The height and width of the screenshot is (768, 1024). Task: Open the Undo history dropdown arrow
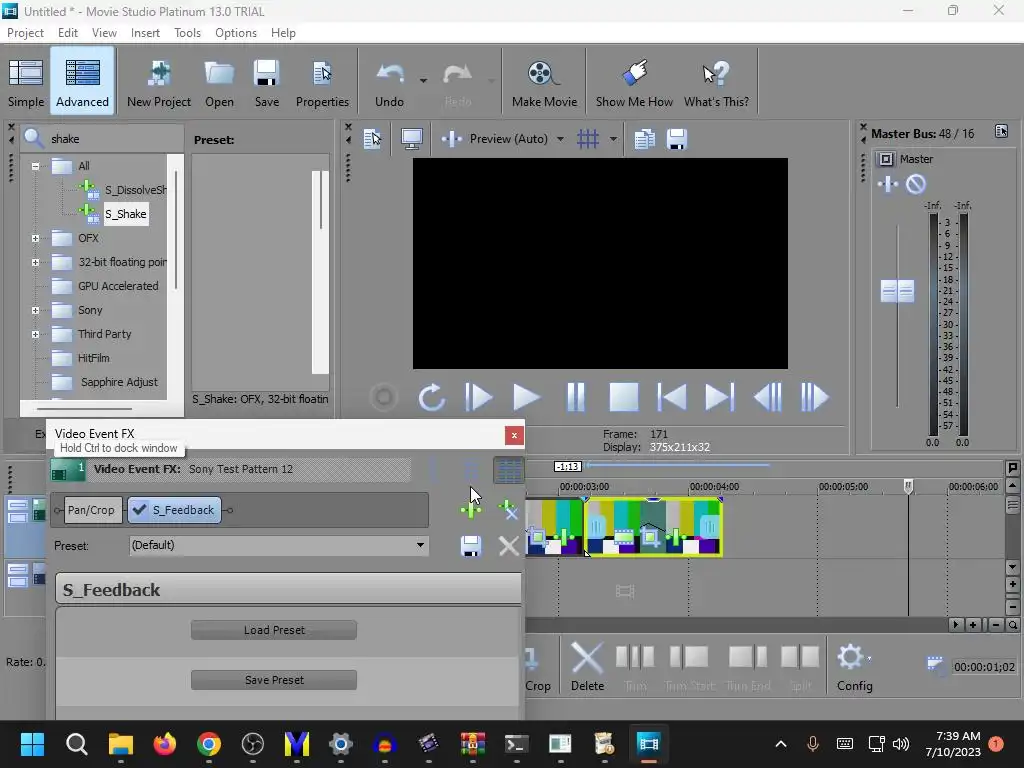[x=423, y=80]
